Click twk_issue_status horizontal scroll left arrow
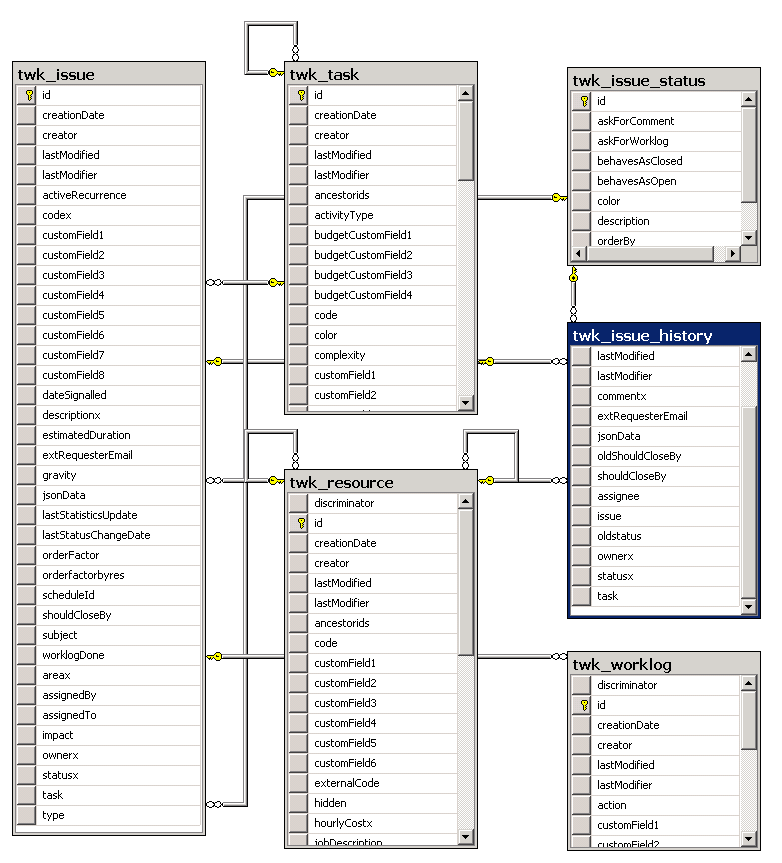This screenshot has width=782, height=863. pyautogui.click(x=580, y=254)
